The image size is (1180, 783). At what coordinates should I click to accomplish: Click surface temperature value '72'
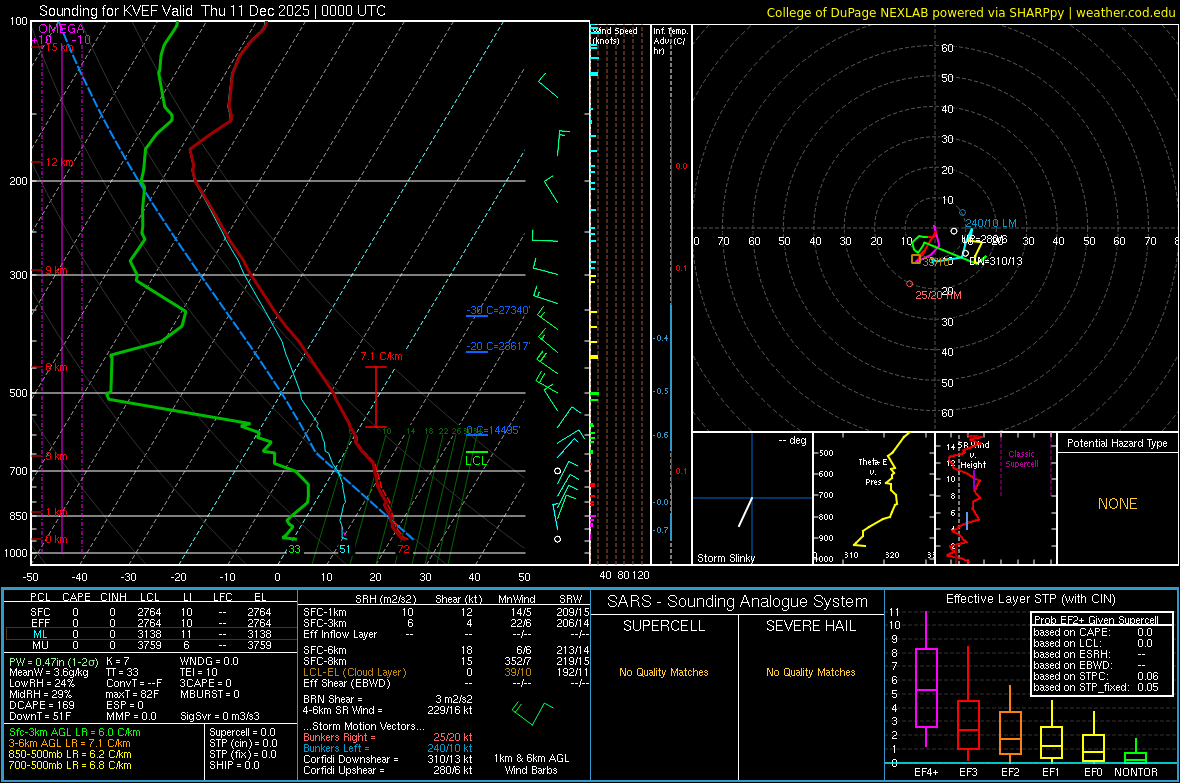[x=403, y=549]
